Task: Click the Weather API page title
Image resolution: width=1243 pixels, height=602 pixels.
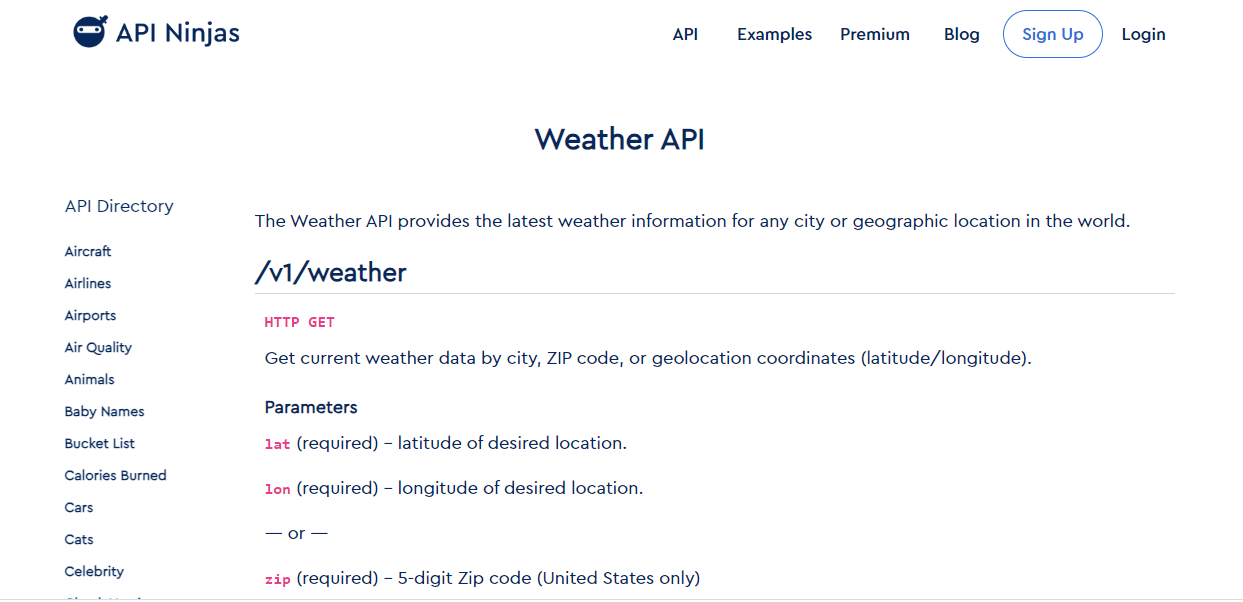Action: 620,139
